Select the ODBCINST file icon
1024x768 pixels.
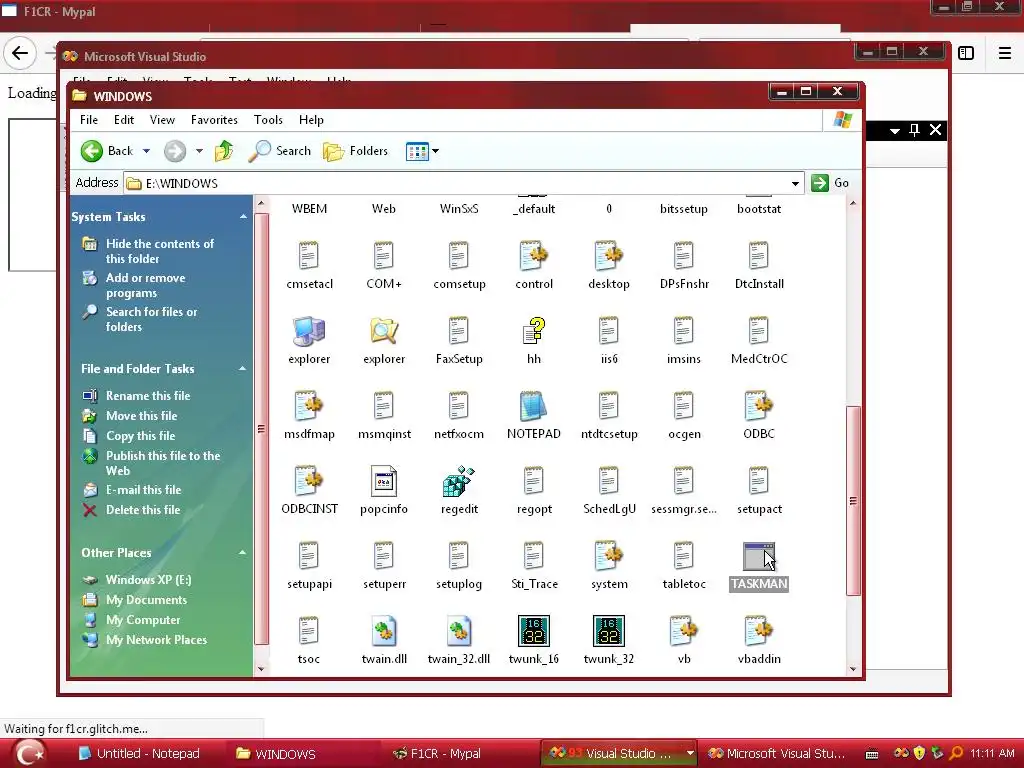pyautogui.click(x=309, y=482)
